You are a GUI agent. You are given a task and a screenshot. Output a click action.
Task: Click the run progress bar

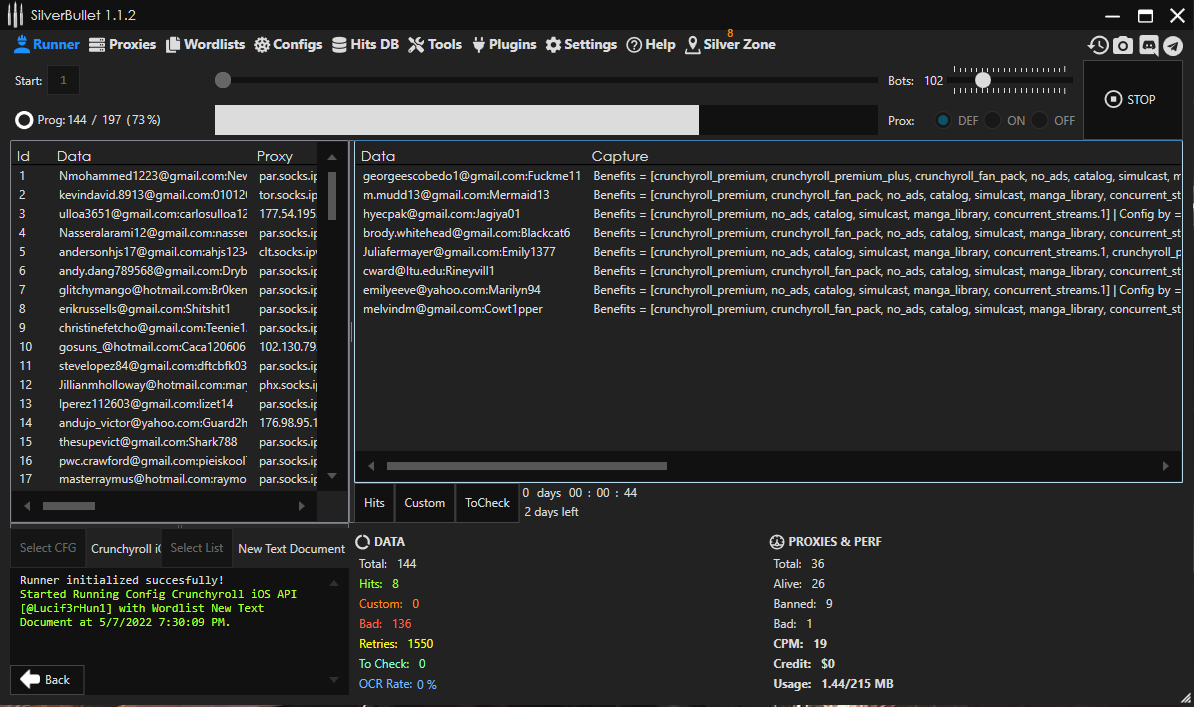[546, 120]
